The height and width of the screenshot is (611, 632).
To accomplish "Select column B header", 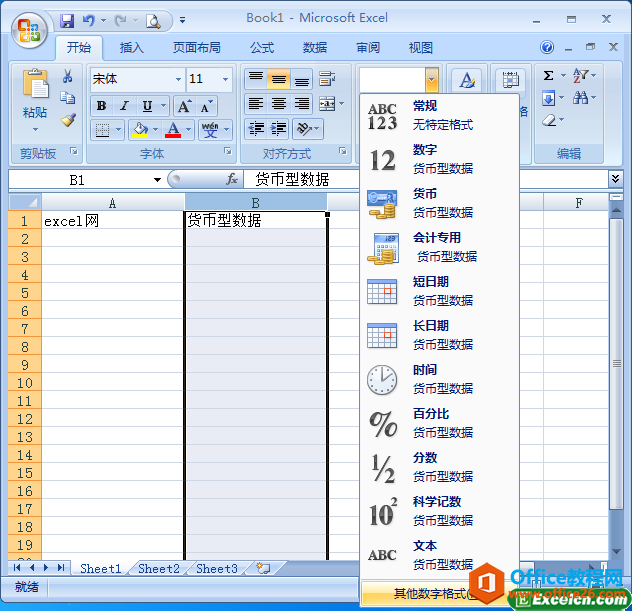I will coord(256,202).
